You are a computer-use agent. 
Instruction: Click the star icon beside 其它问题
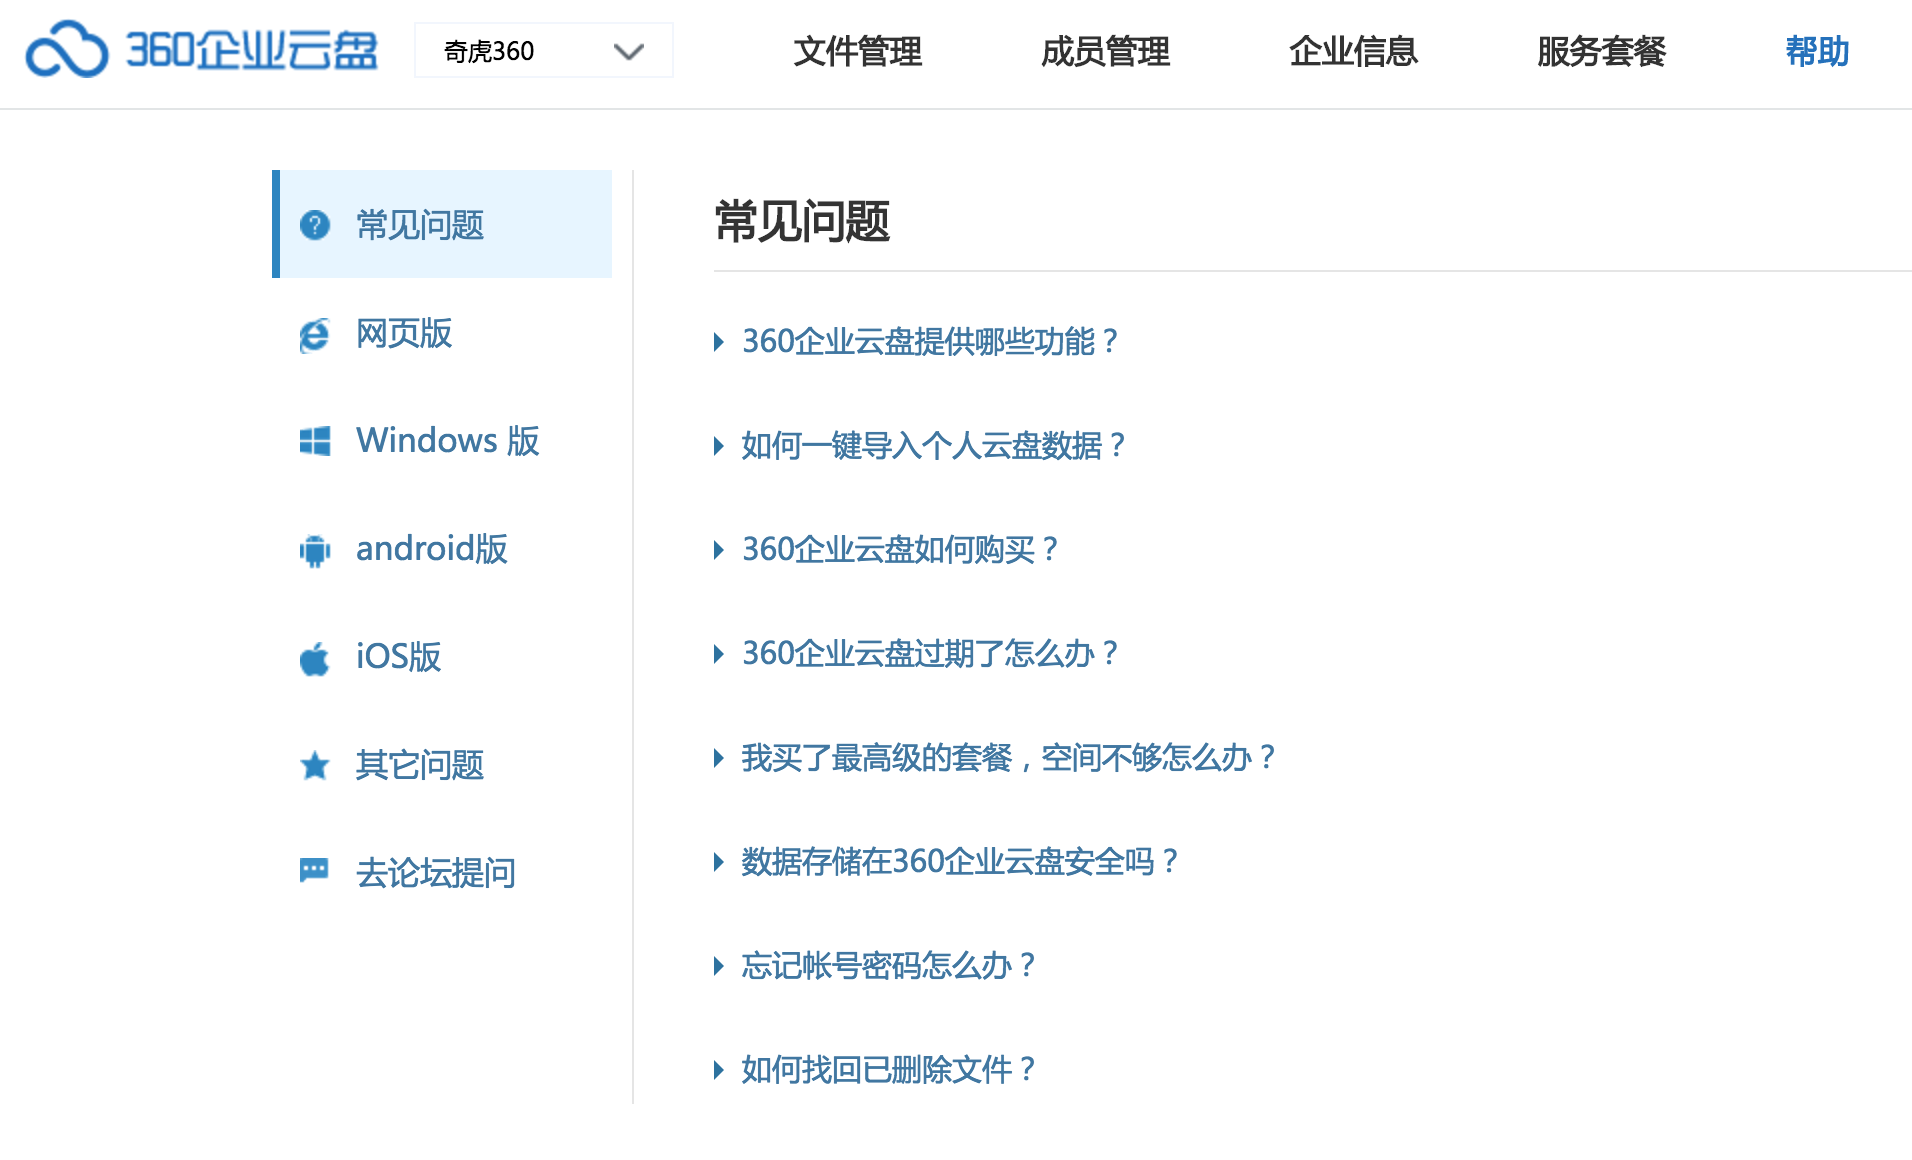[315, 765]
